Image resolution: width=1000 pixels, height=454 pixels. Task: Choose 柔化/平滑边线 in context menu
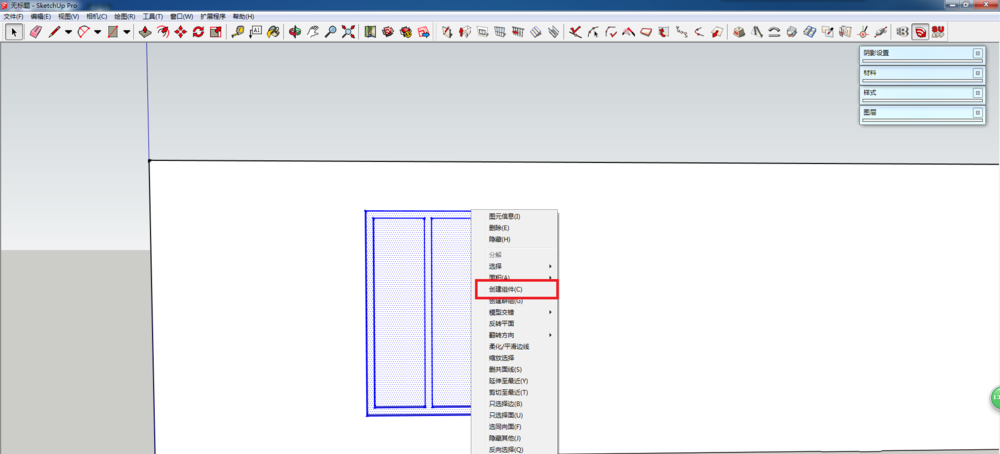click(x=515, y=347)
